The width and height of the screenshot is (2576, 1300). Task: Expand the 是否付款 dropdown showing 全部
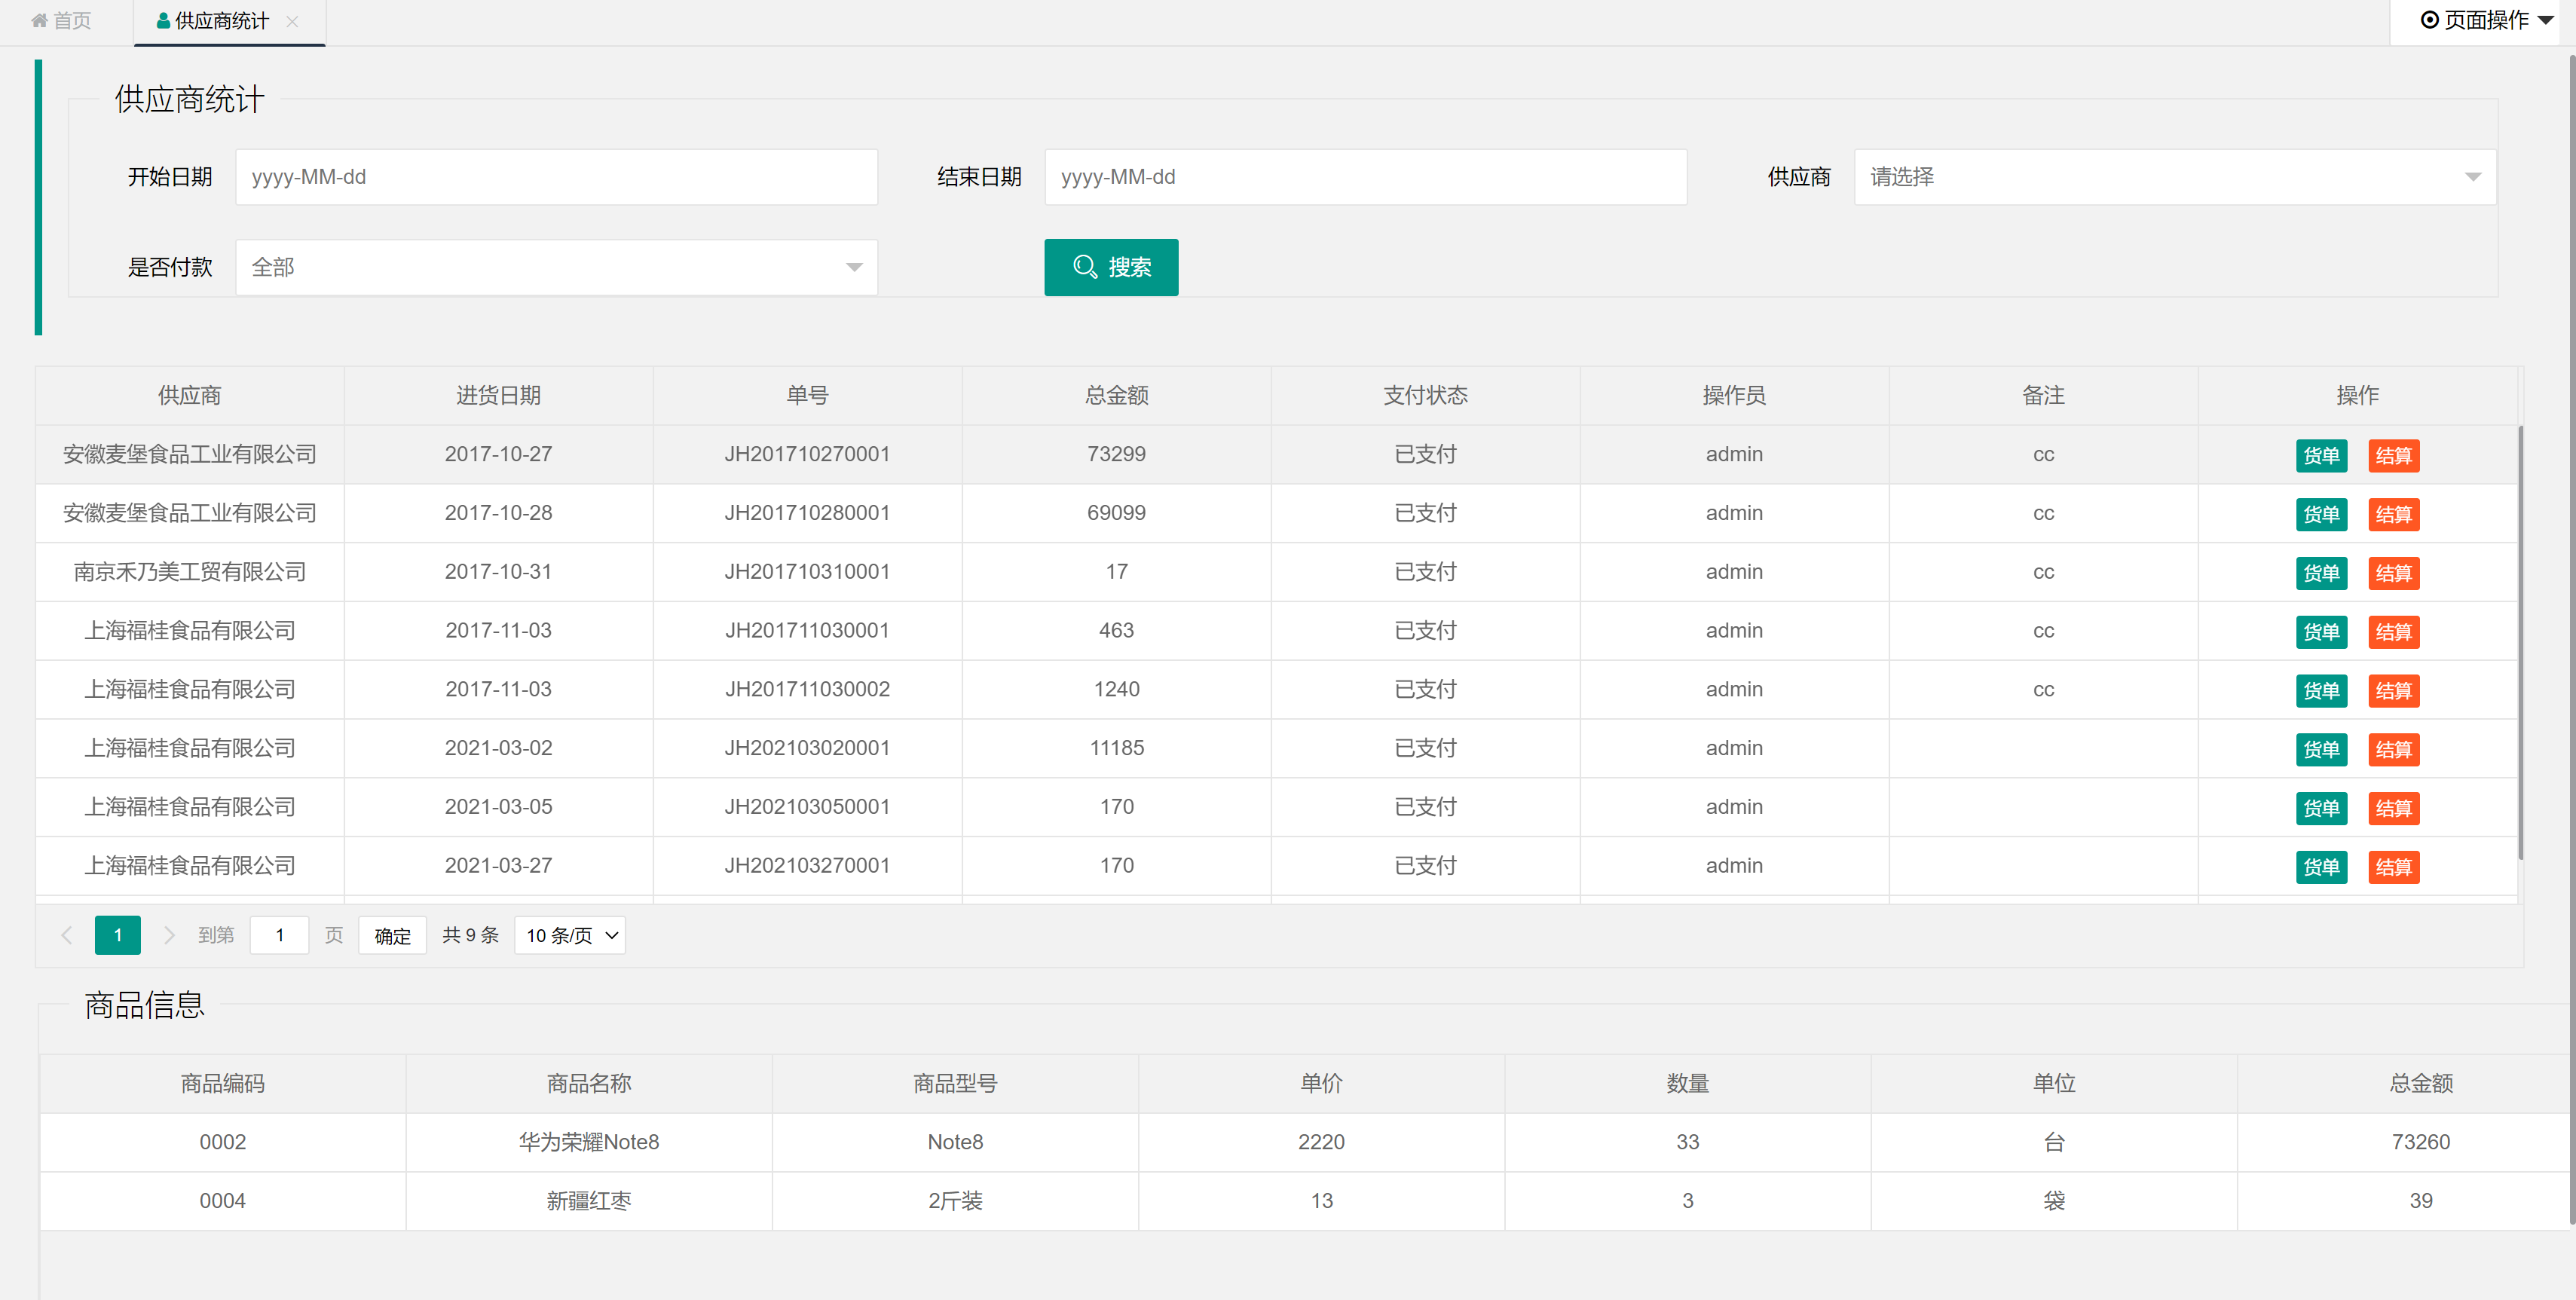[556, 267]
